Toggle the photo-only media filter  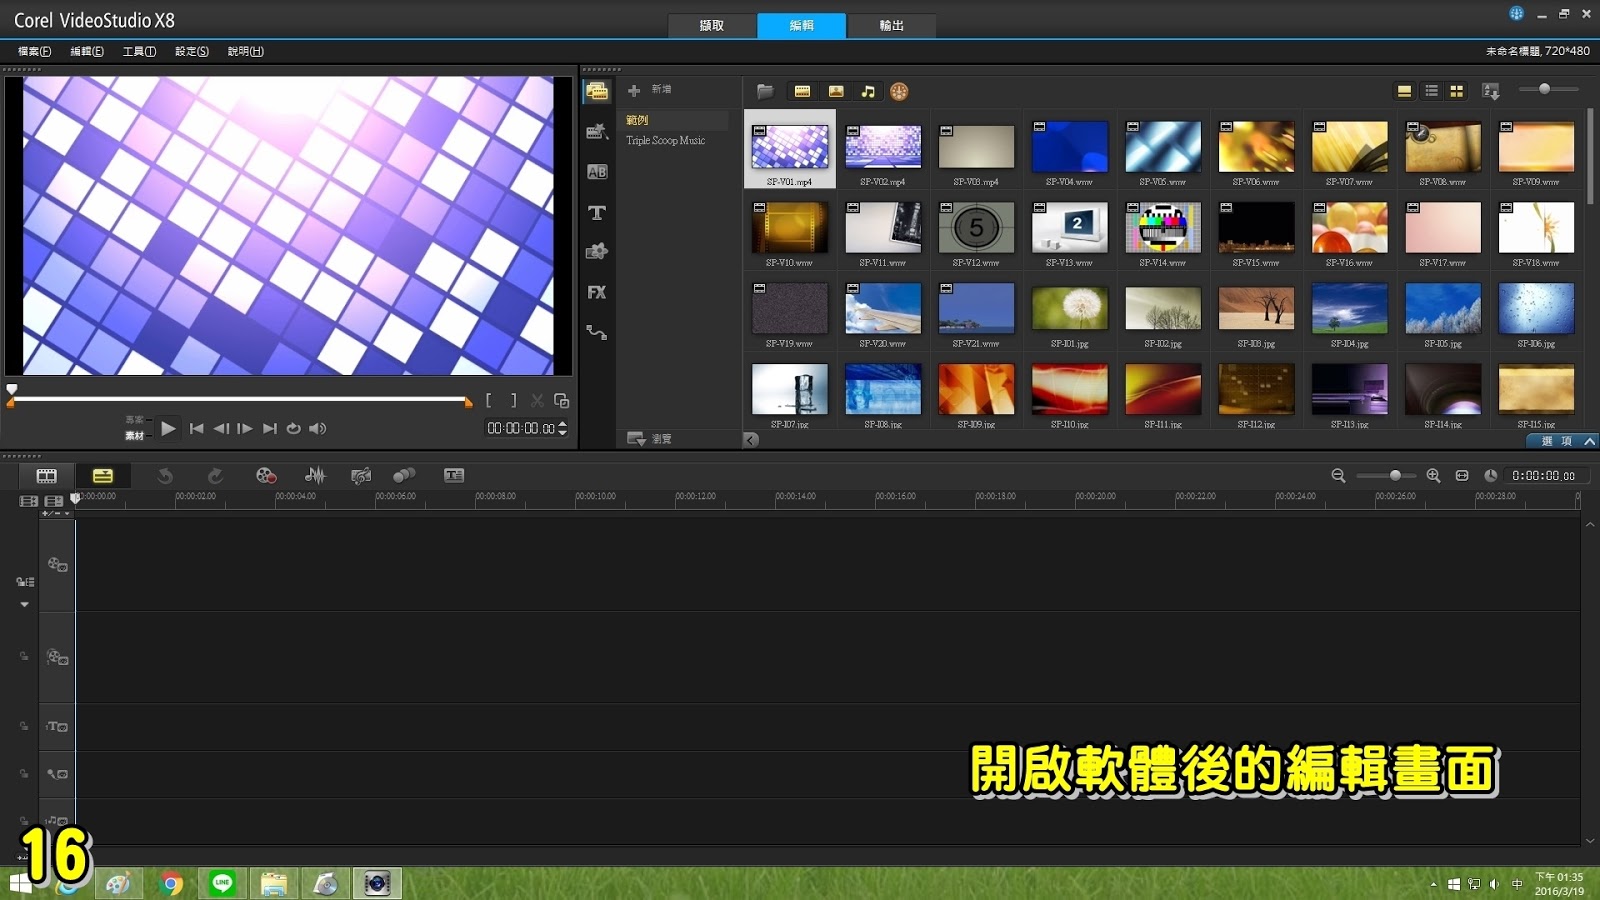(836, 91)
